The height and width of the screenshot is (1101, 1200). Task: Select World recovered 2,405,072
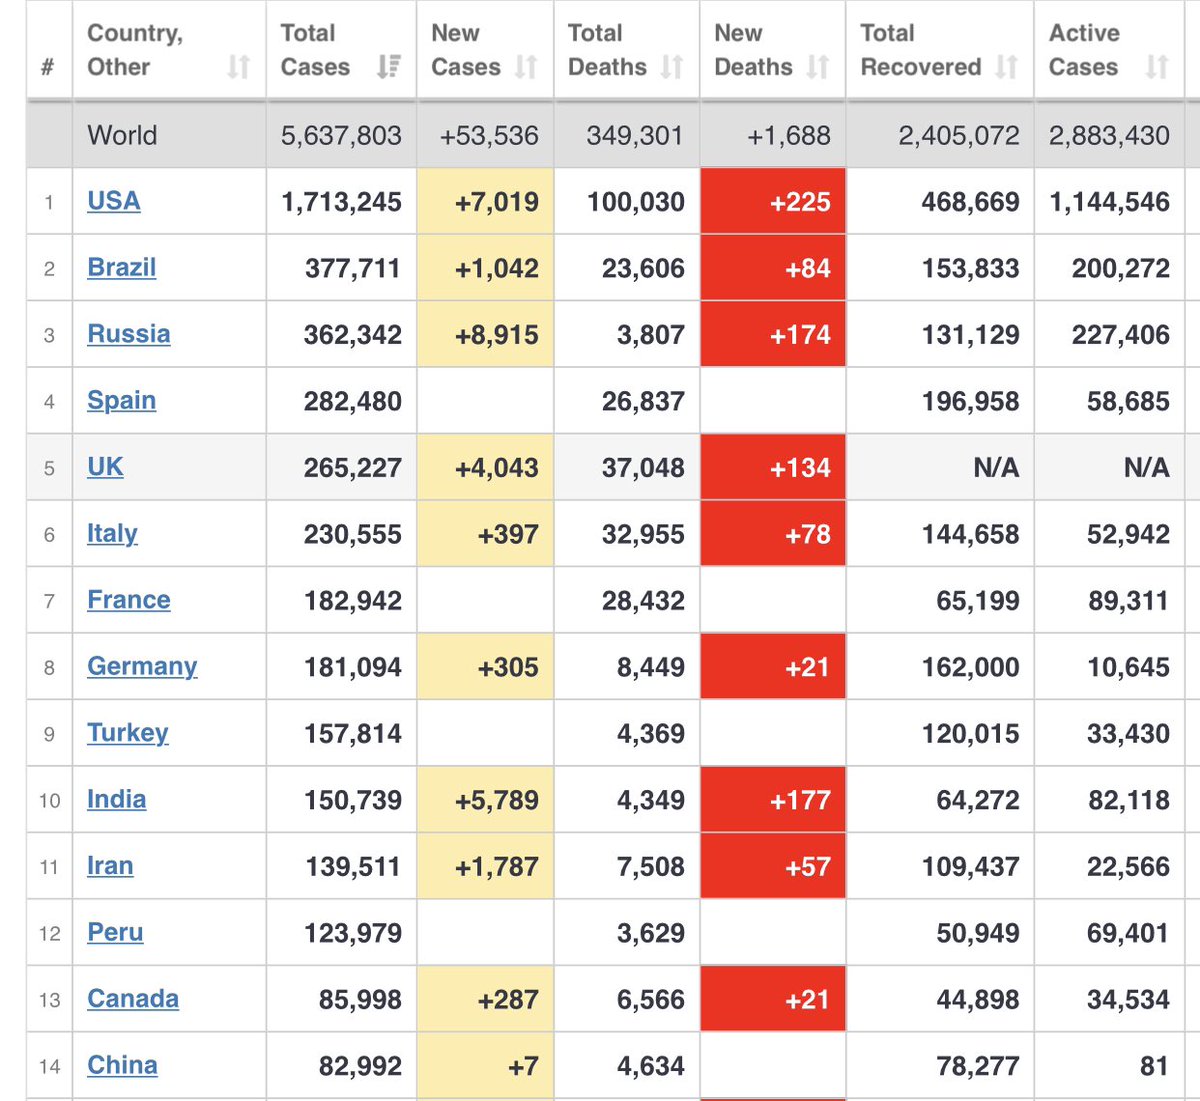pos(959,135)
